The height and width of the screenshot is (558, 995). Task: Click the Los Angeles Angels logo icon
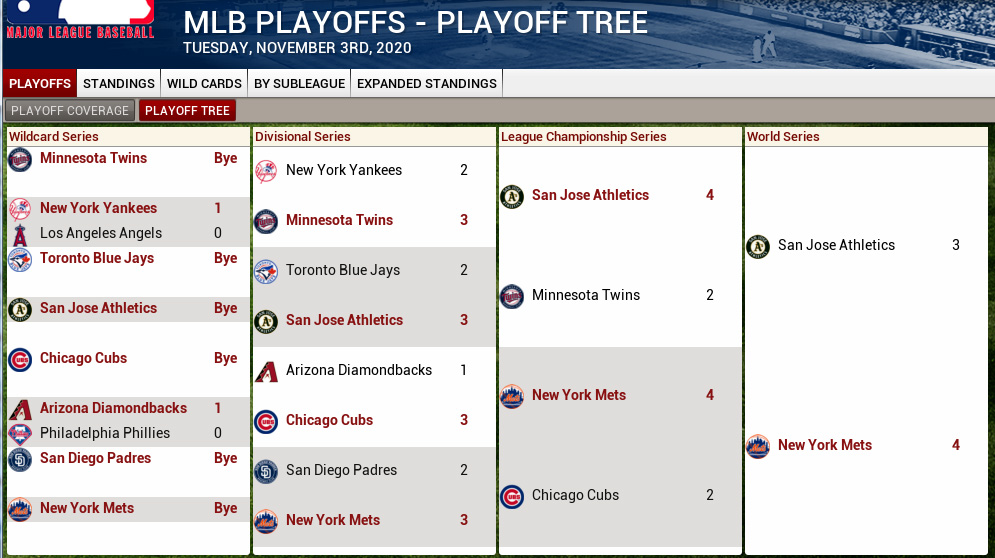(20, 234)
